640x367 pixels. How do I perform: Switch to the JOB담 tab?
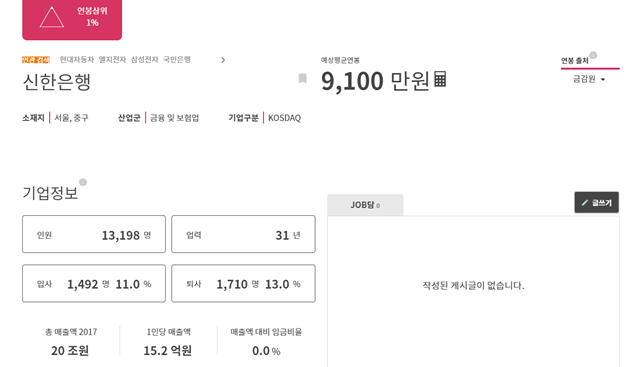pos(365,205)
